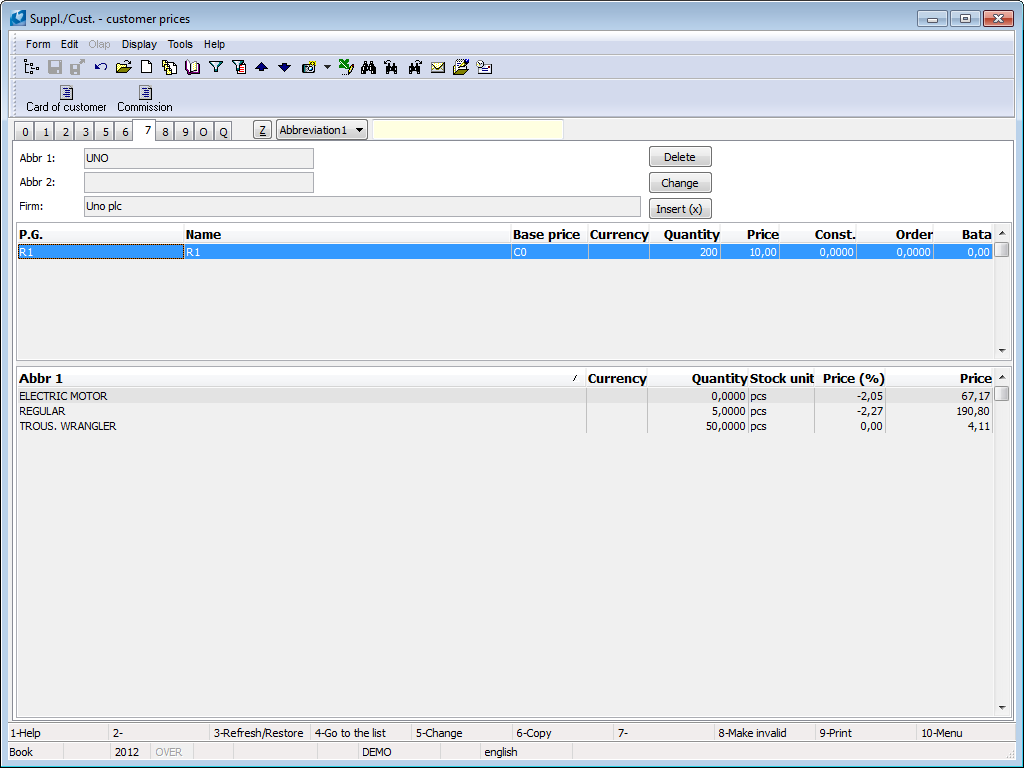Click the Firm field containing Uno plc
Viewport: 1024px width, 768px height.
click(x=362, y=206)
